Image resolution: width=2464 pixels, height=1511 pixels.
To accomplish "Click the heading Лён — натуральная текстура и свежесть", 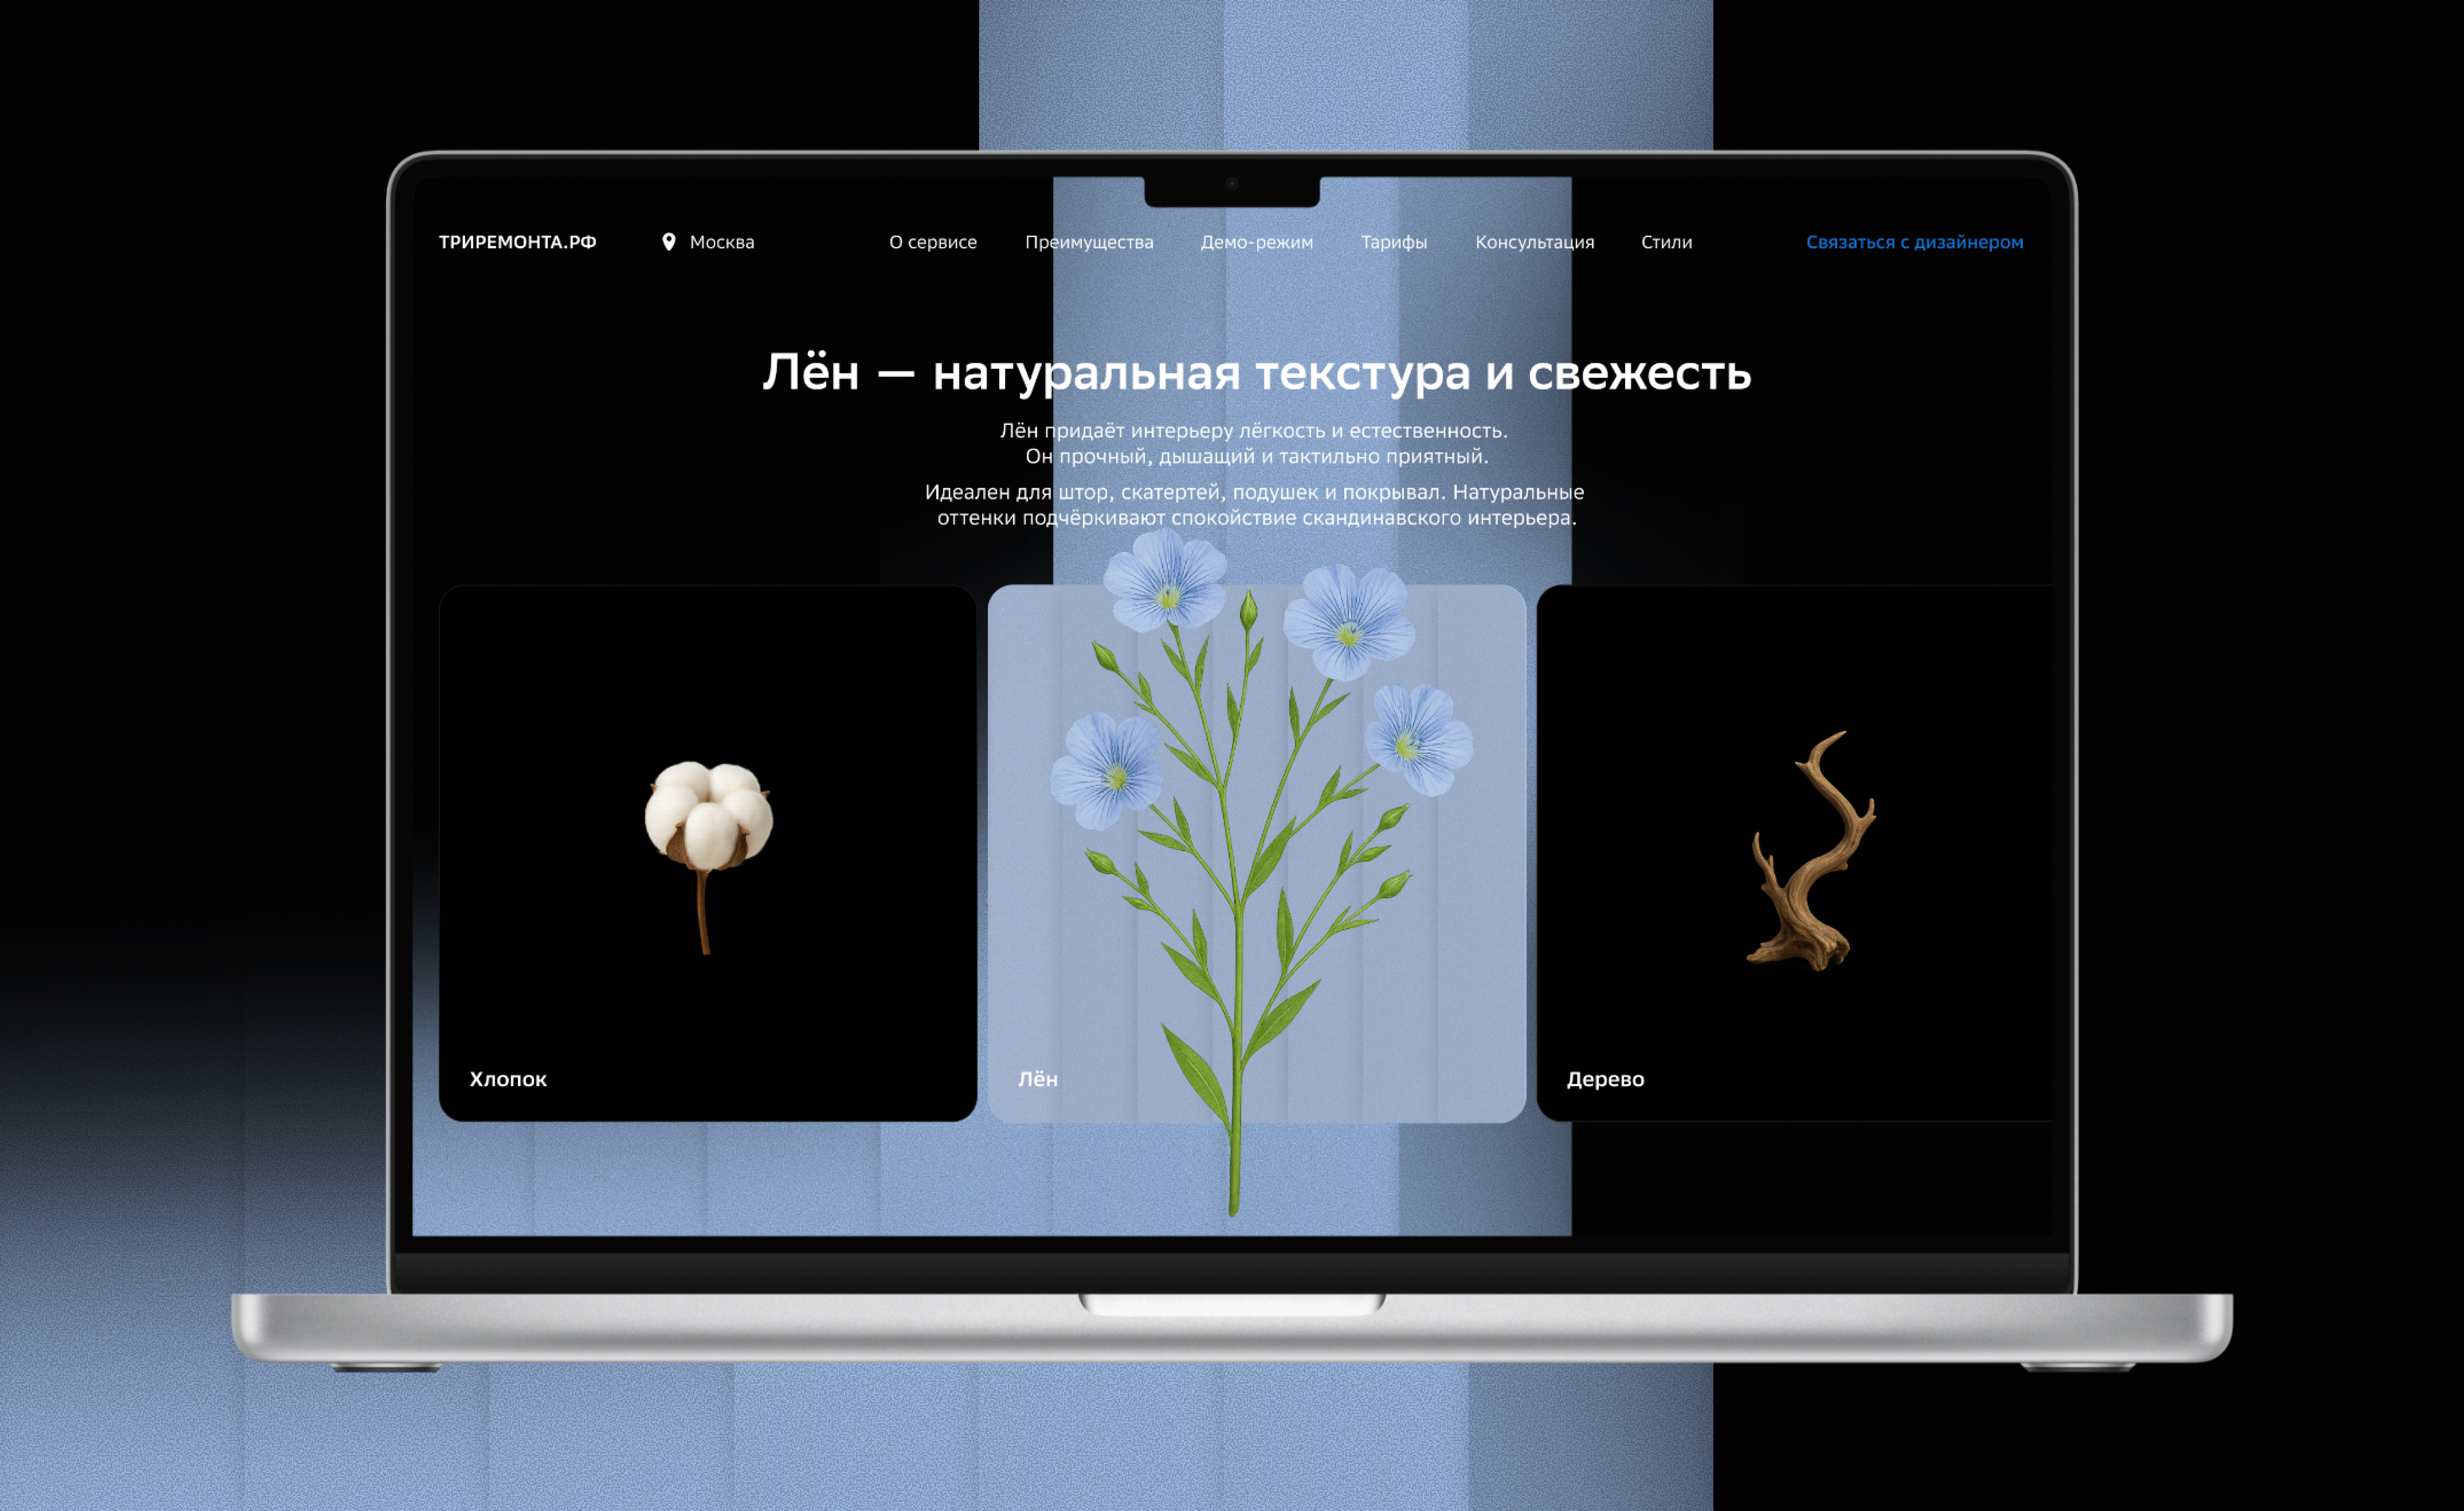I will [1257, 373].
